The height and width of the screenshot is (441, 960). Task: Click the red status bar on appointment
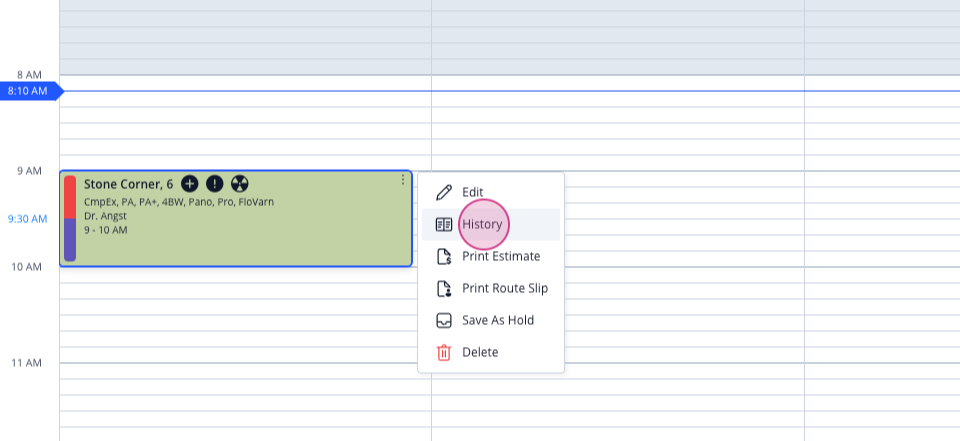pyautogui.click(x=70, y=197)
